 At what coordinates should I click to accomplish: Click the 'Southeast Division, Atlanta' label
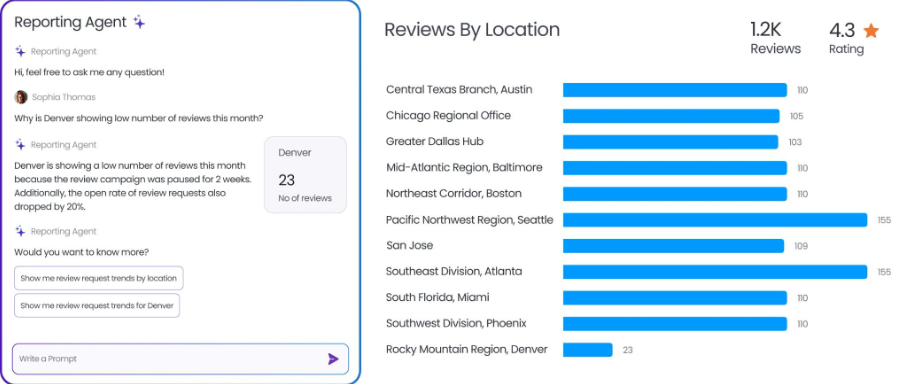(454, 271)
